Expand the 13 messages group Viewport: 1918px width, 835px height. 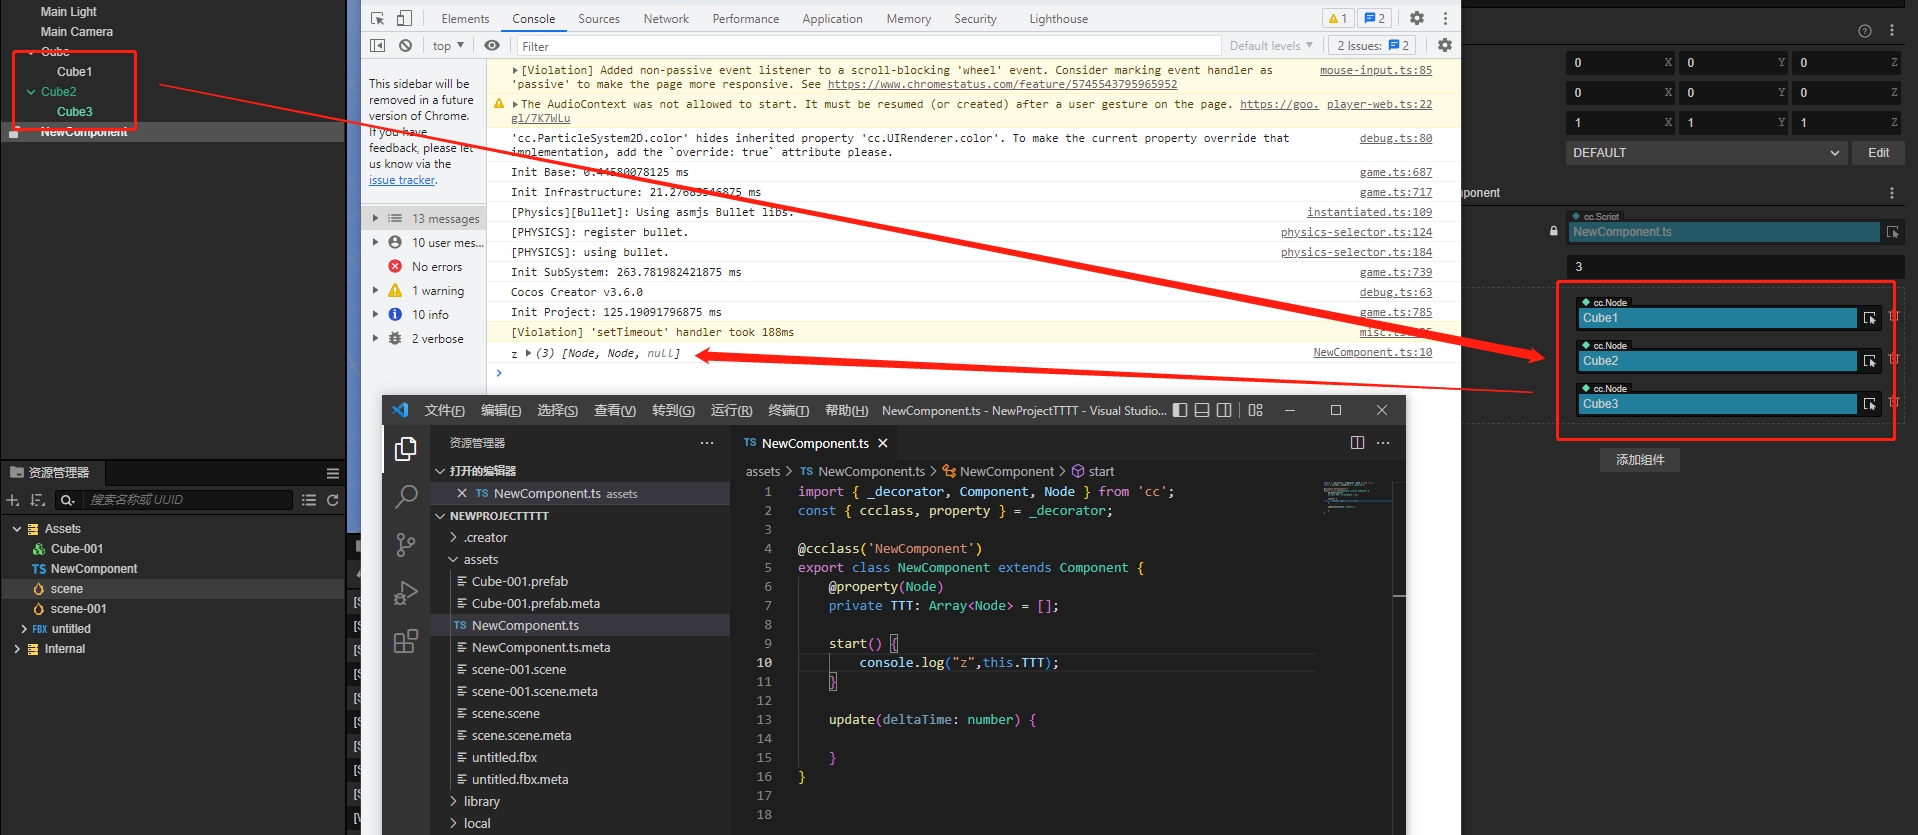pyautogui.click(x=375, y=218)
